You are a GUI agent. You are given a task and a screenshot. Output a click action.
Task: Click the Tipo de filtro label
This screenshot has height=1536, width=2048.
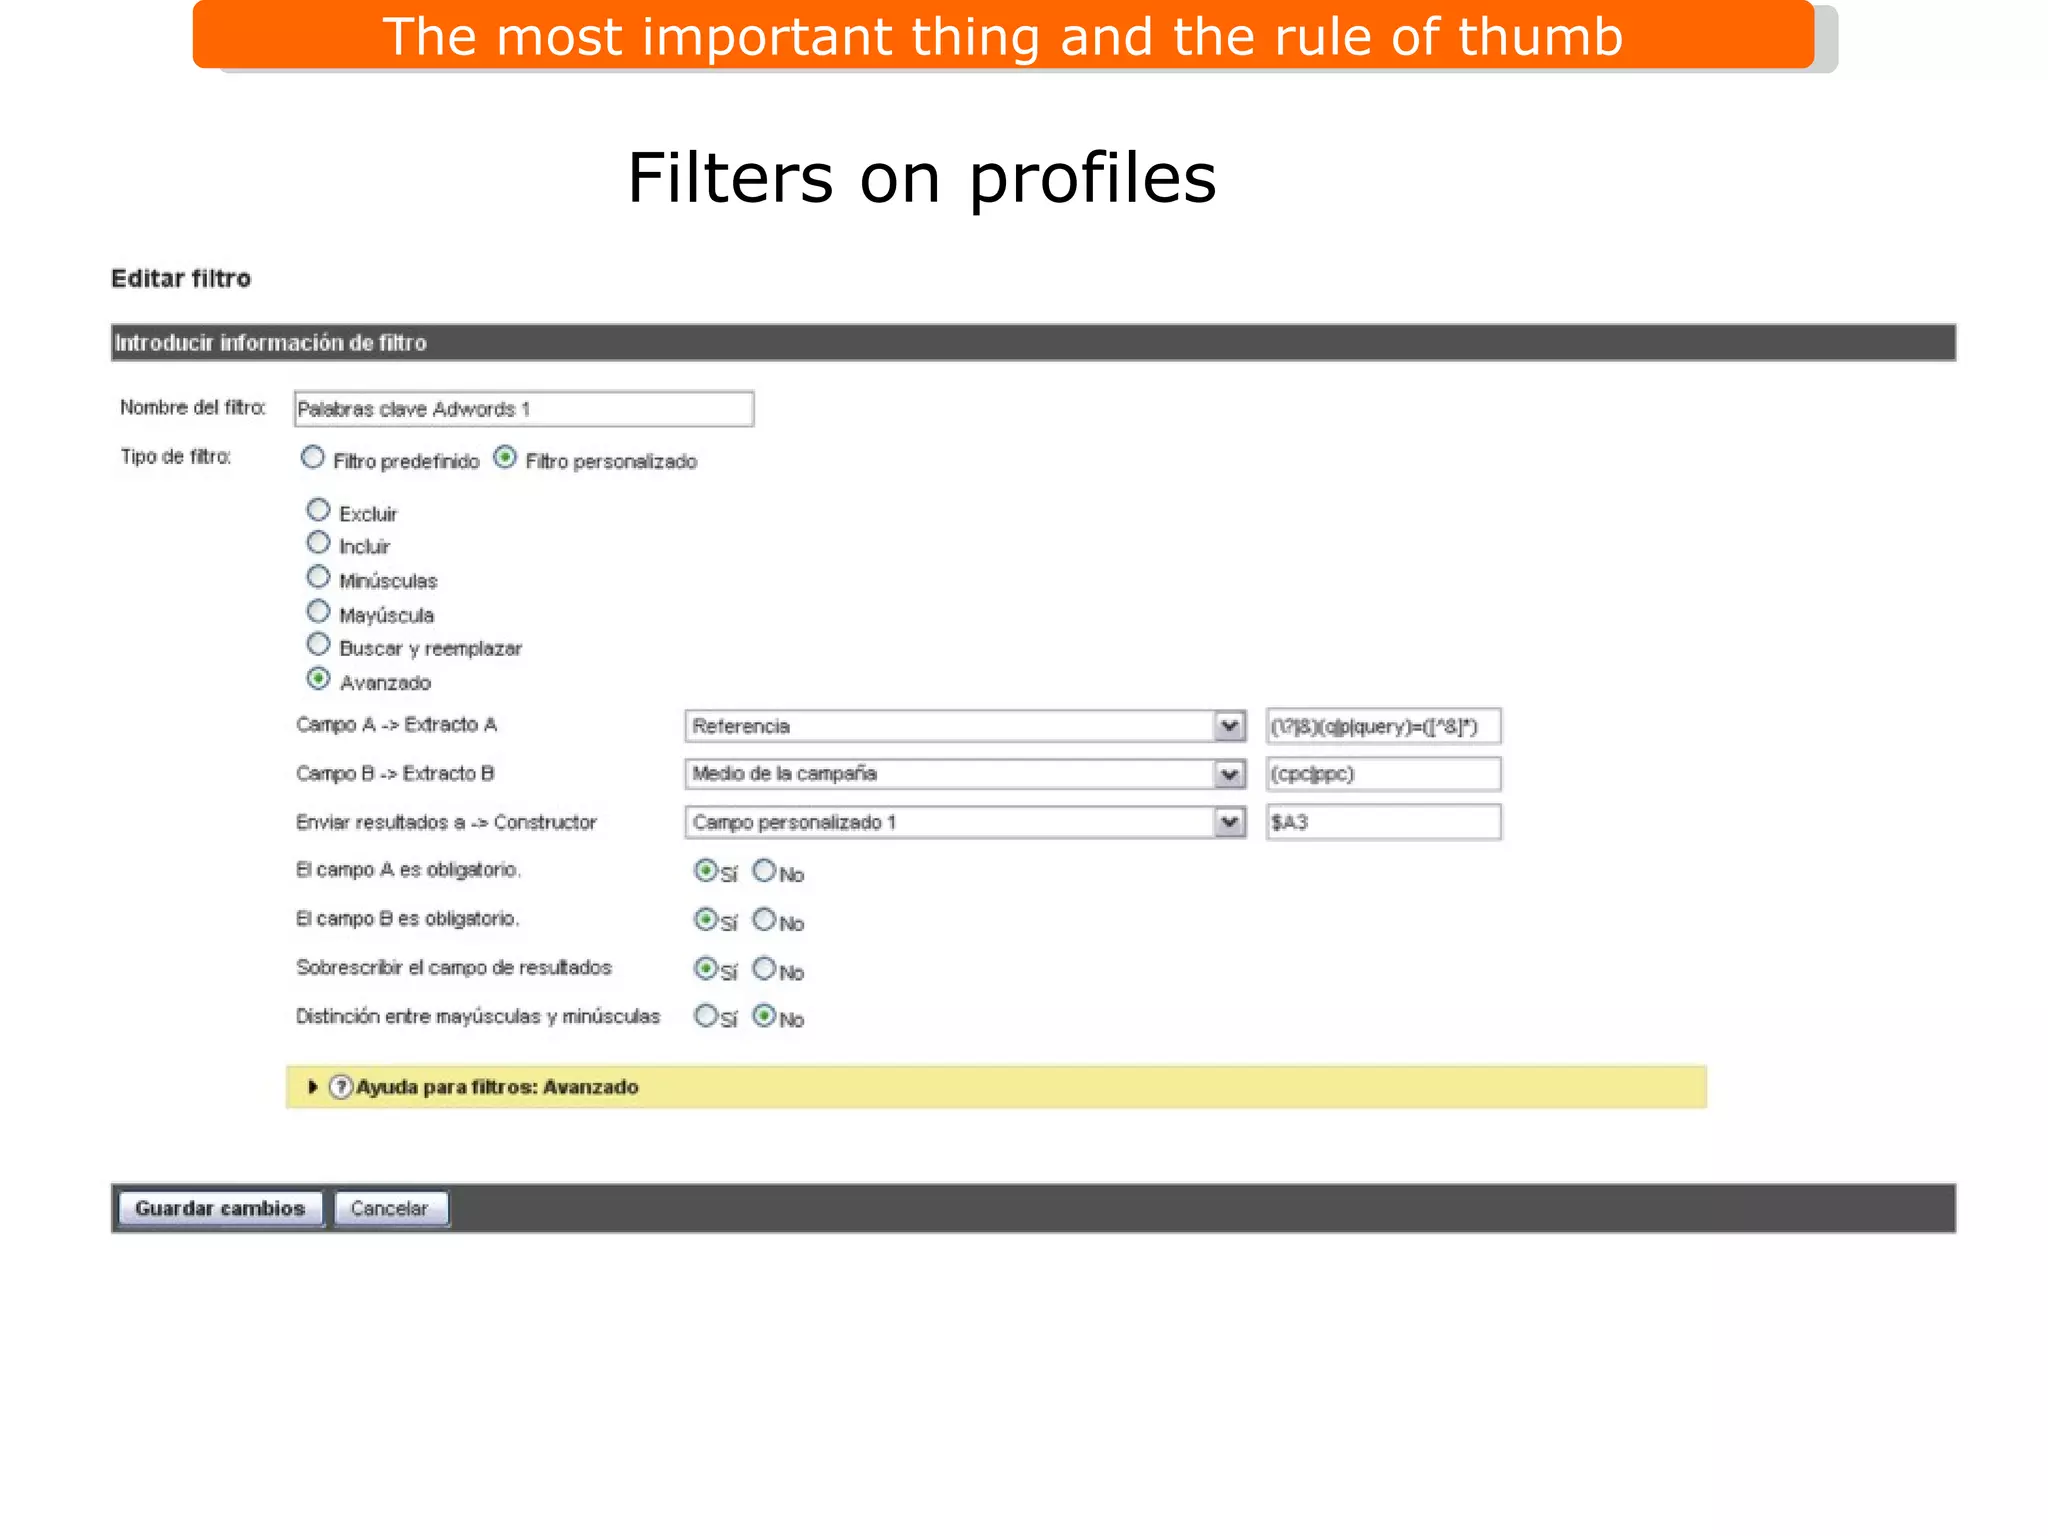pos(176,457)
